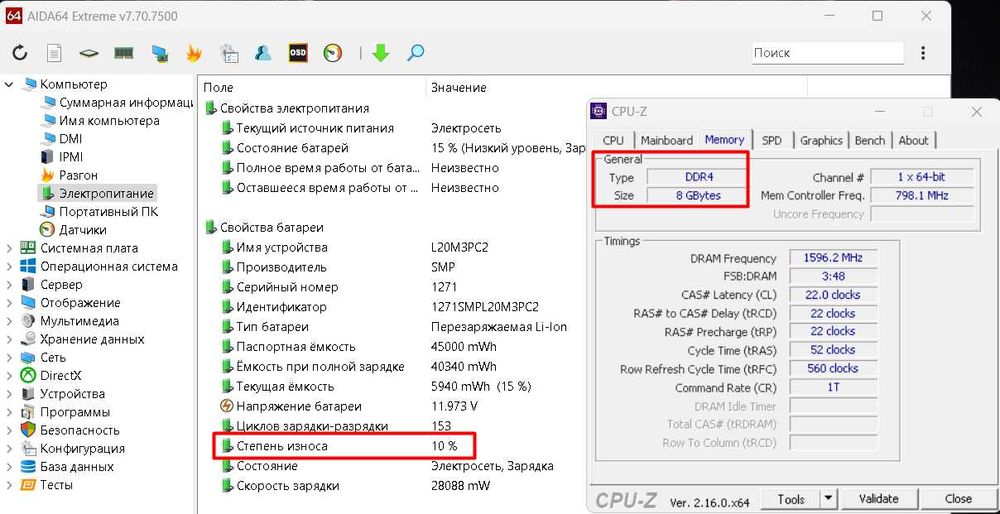The height and width of the screenshot is (514, 1000).
Task: Open the Graphics tab in CPU-Z
Action: click(821, 140)
